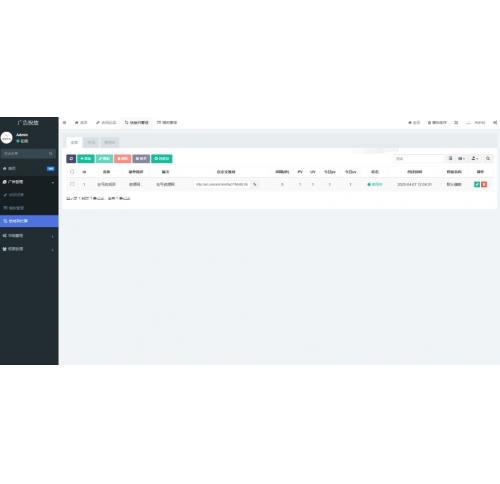Open the columns dropdown in the table toolbar
This screenshot has width=500, height=484.
coord(462,158)
